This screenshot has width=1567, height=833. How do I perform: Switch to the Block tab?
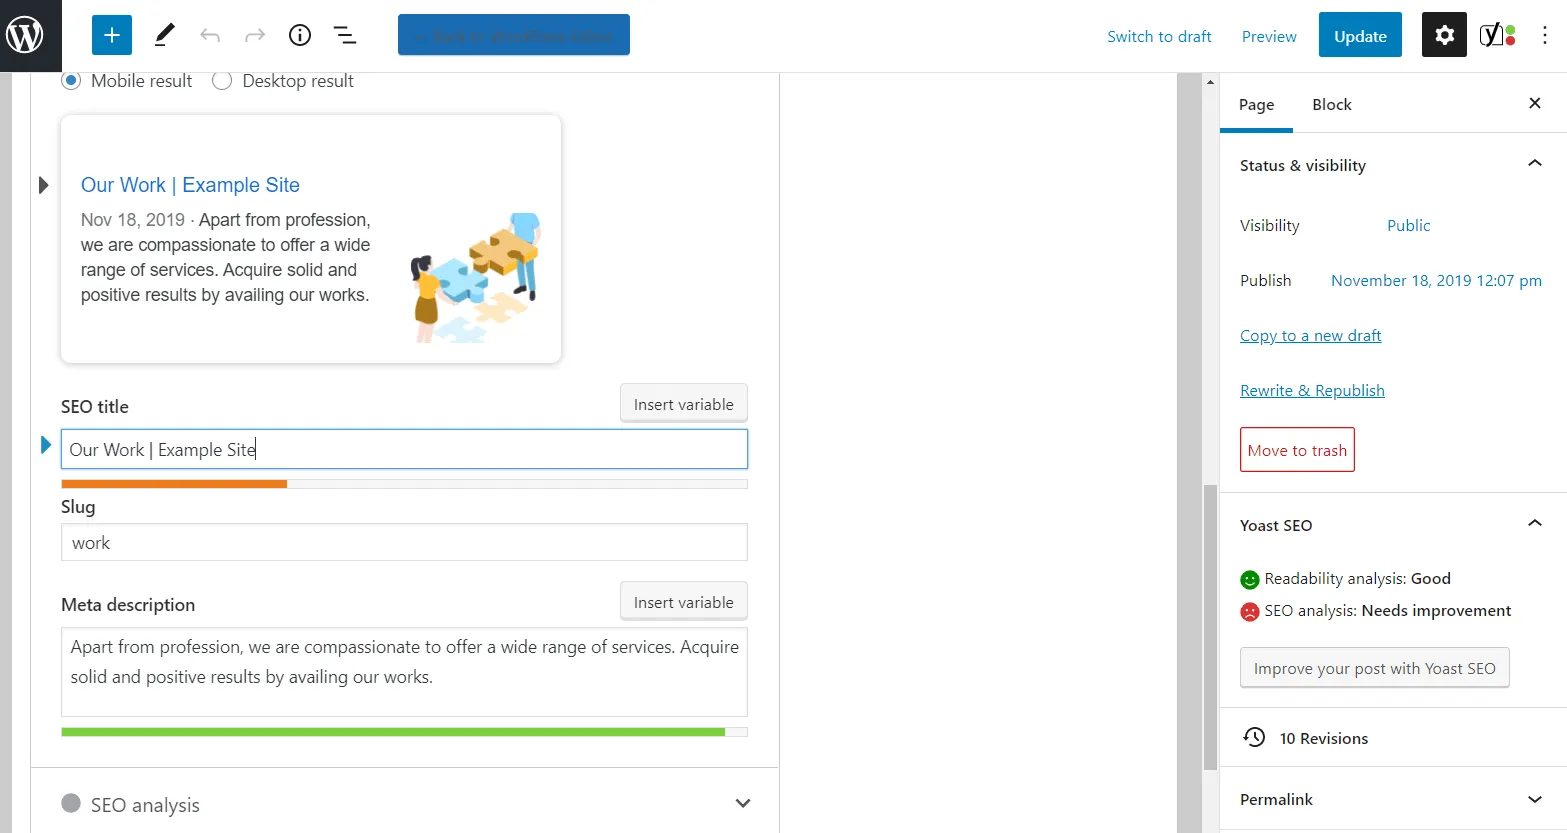[x=1331, y=104]
